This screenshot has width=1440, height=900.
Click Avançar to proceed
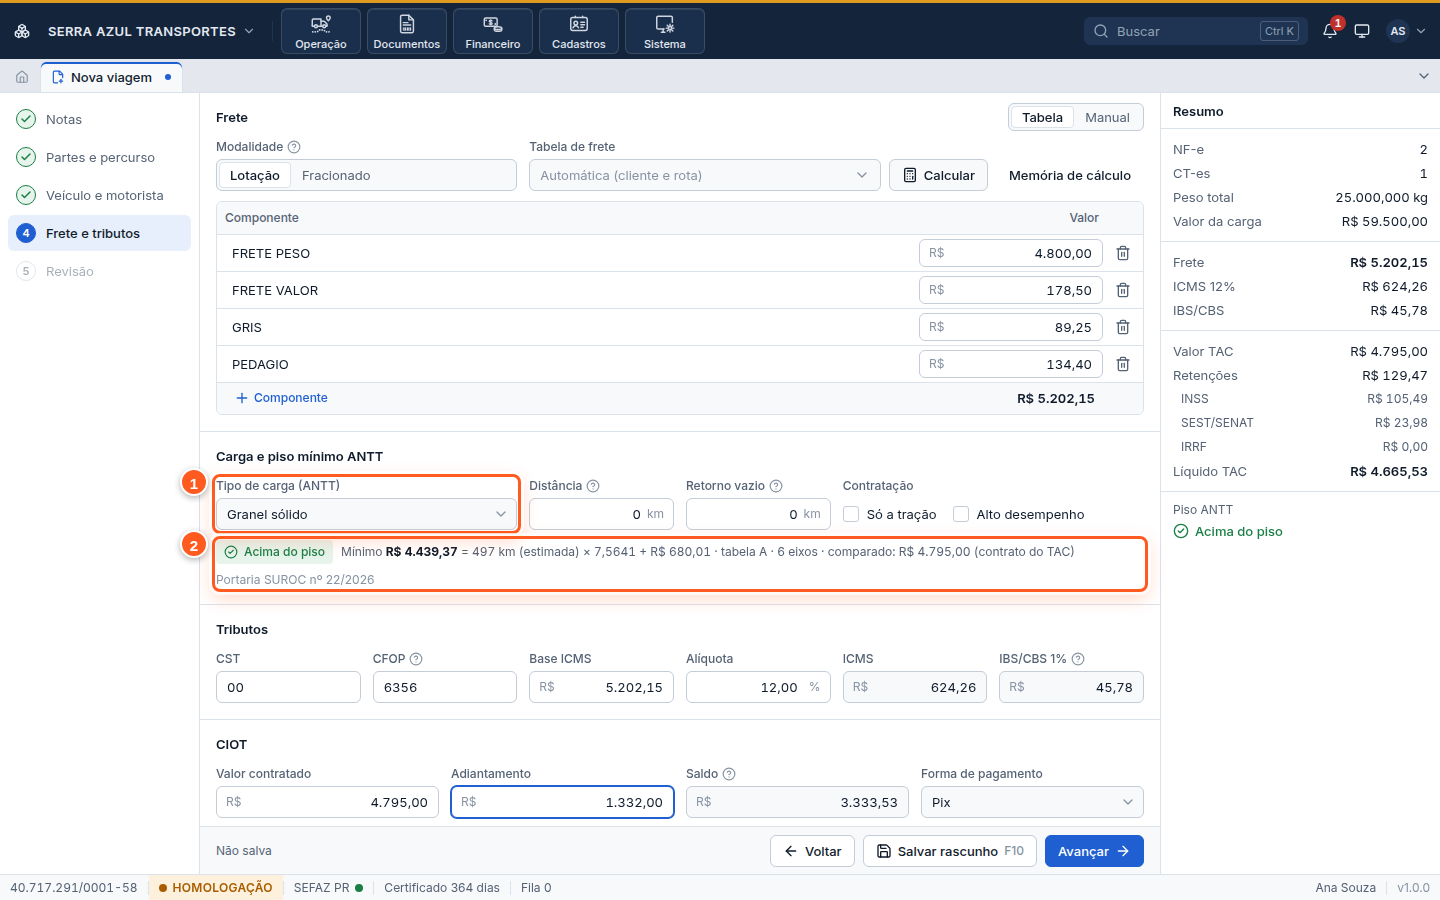tap(1094, 851)
